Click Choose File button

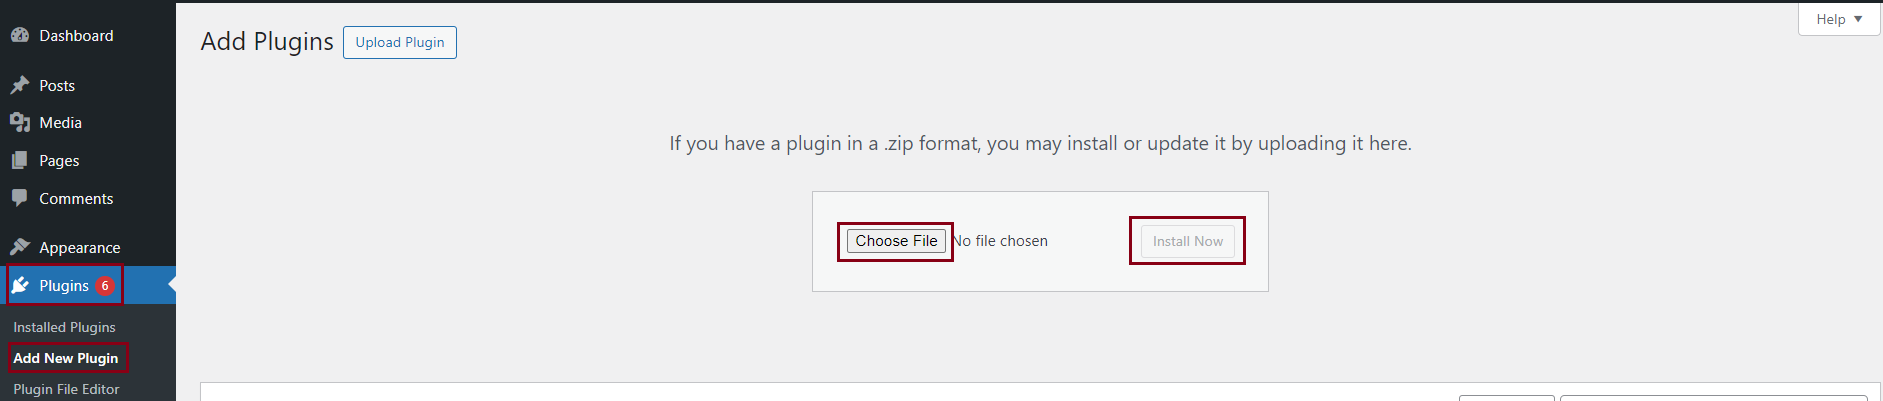[896, 241]
